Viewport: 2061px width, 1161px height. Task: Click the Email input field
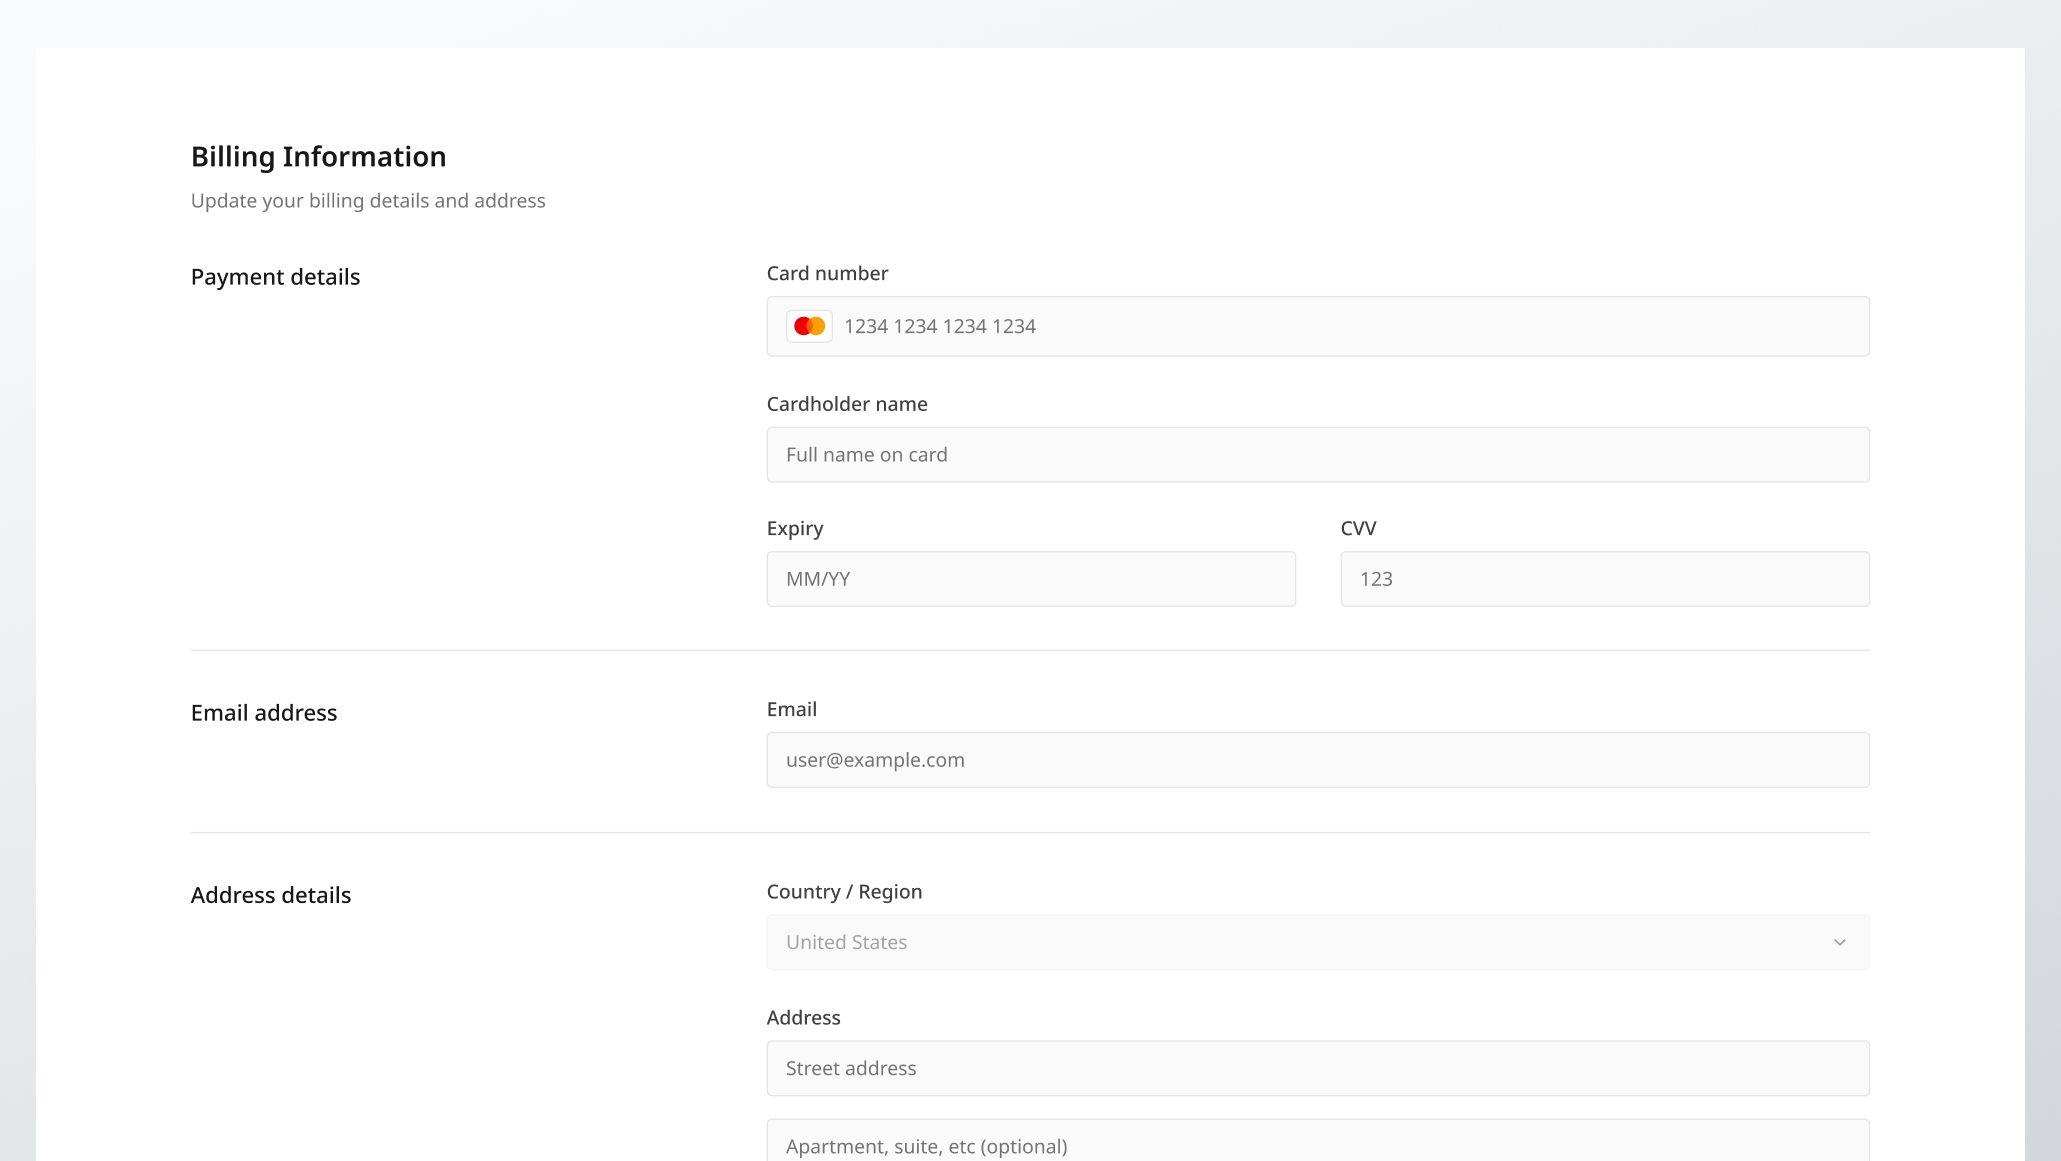(x=1318, y=760)
